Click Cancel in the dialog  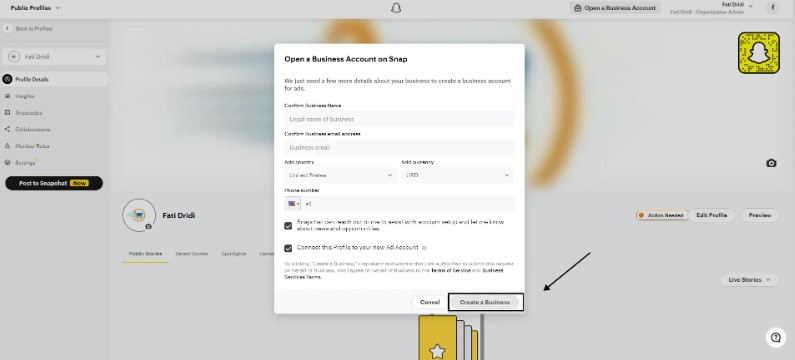[429, 302]
